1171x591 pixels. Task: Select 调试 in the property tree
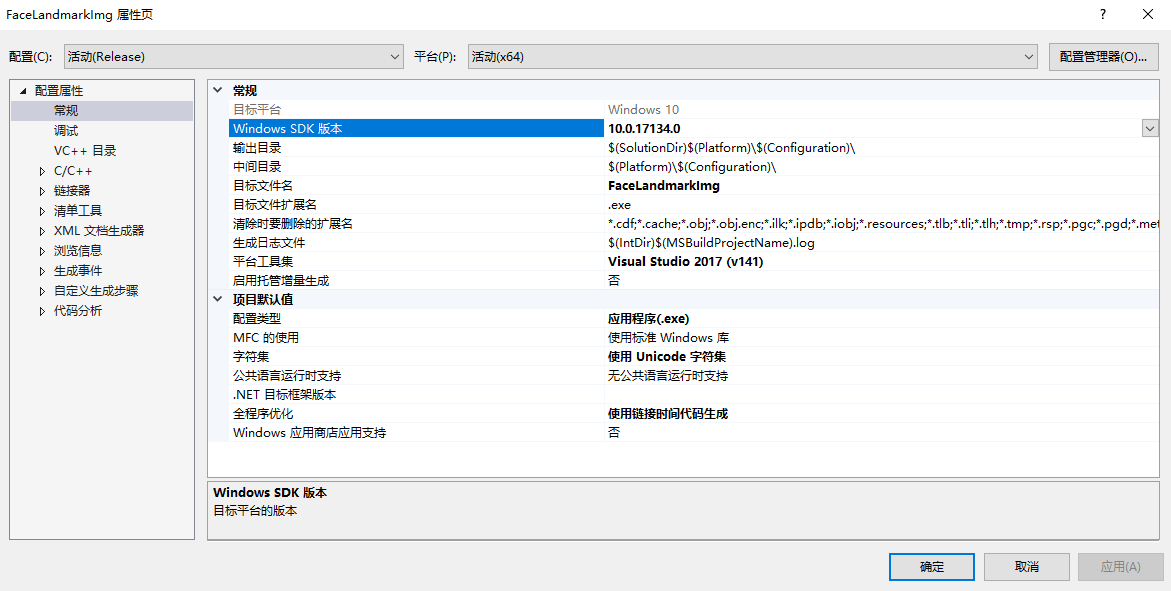coord(66,131)
